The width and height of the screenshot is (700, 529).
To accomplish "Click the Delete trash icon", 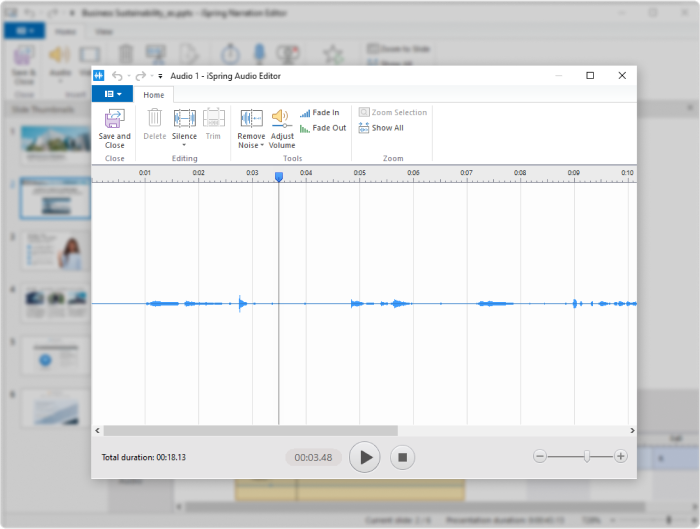I will (x=154, y=118).
